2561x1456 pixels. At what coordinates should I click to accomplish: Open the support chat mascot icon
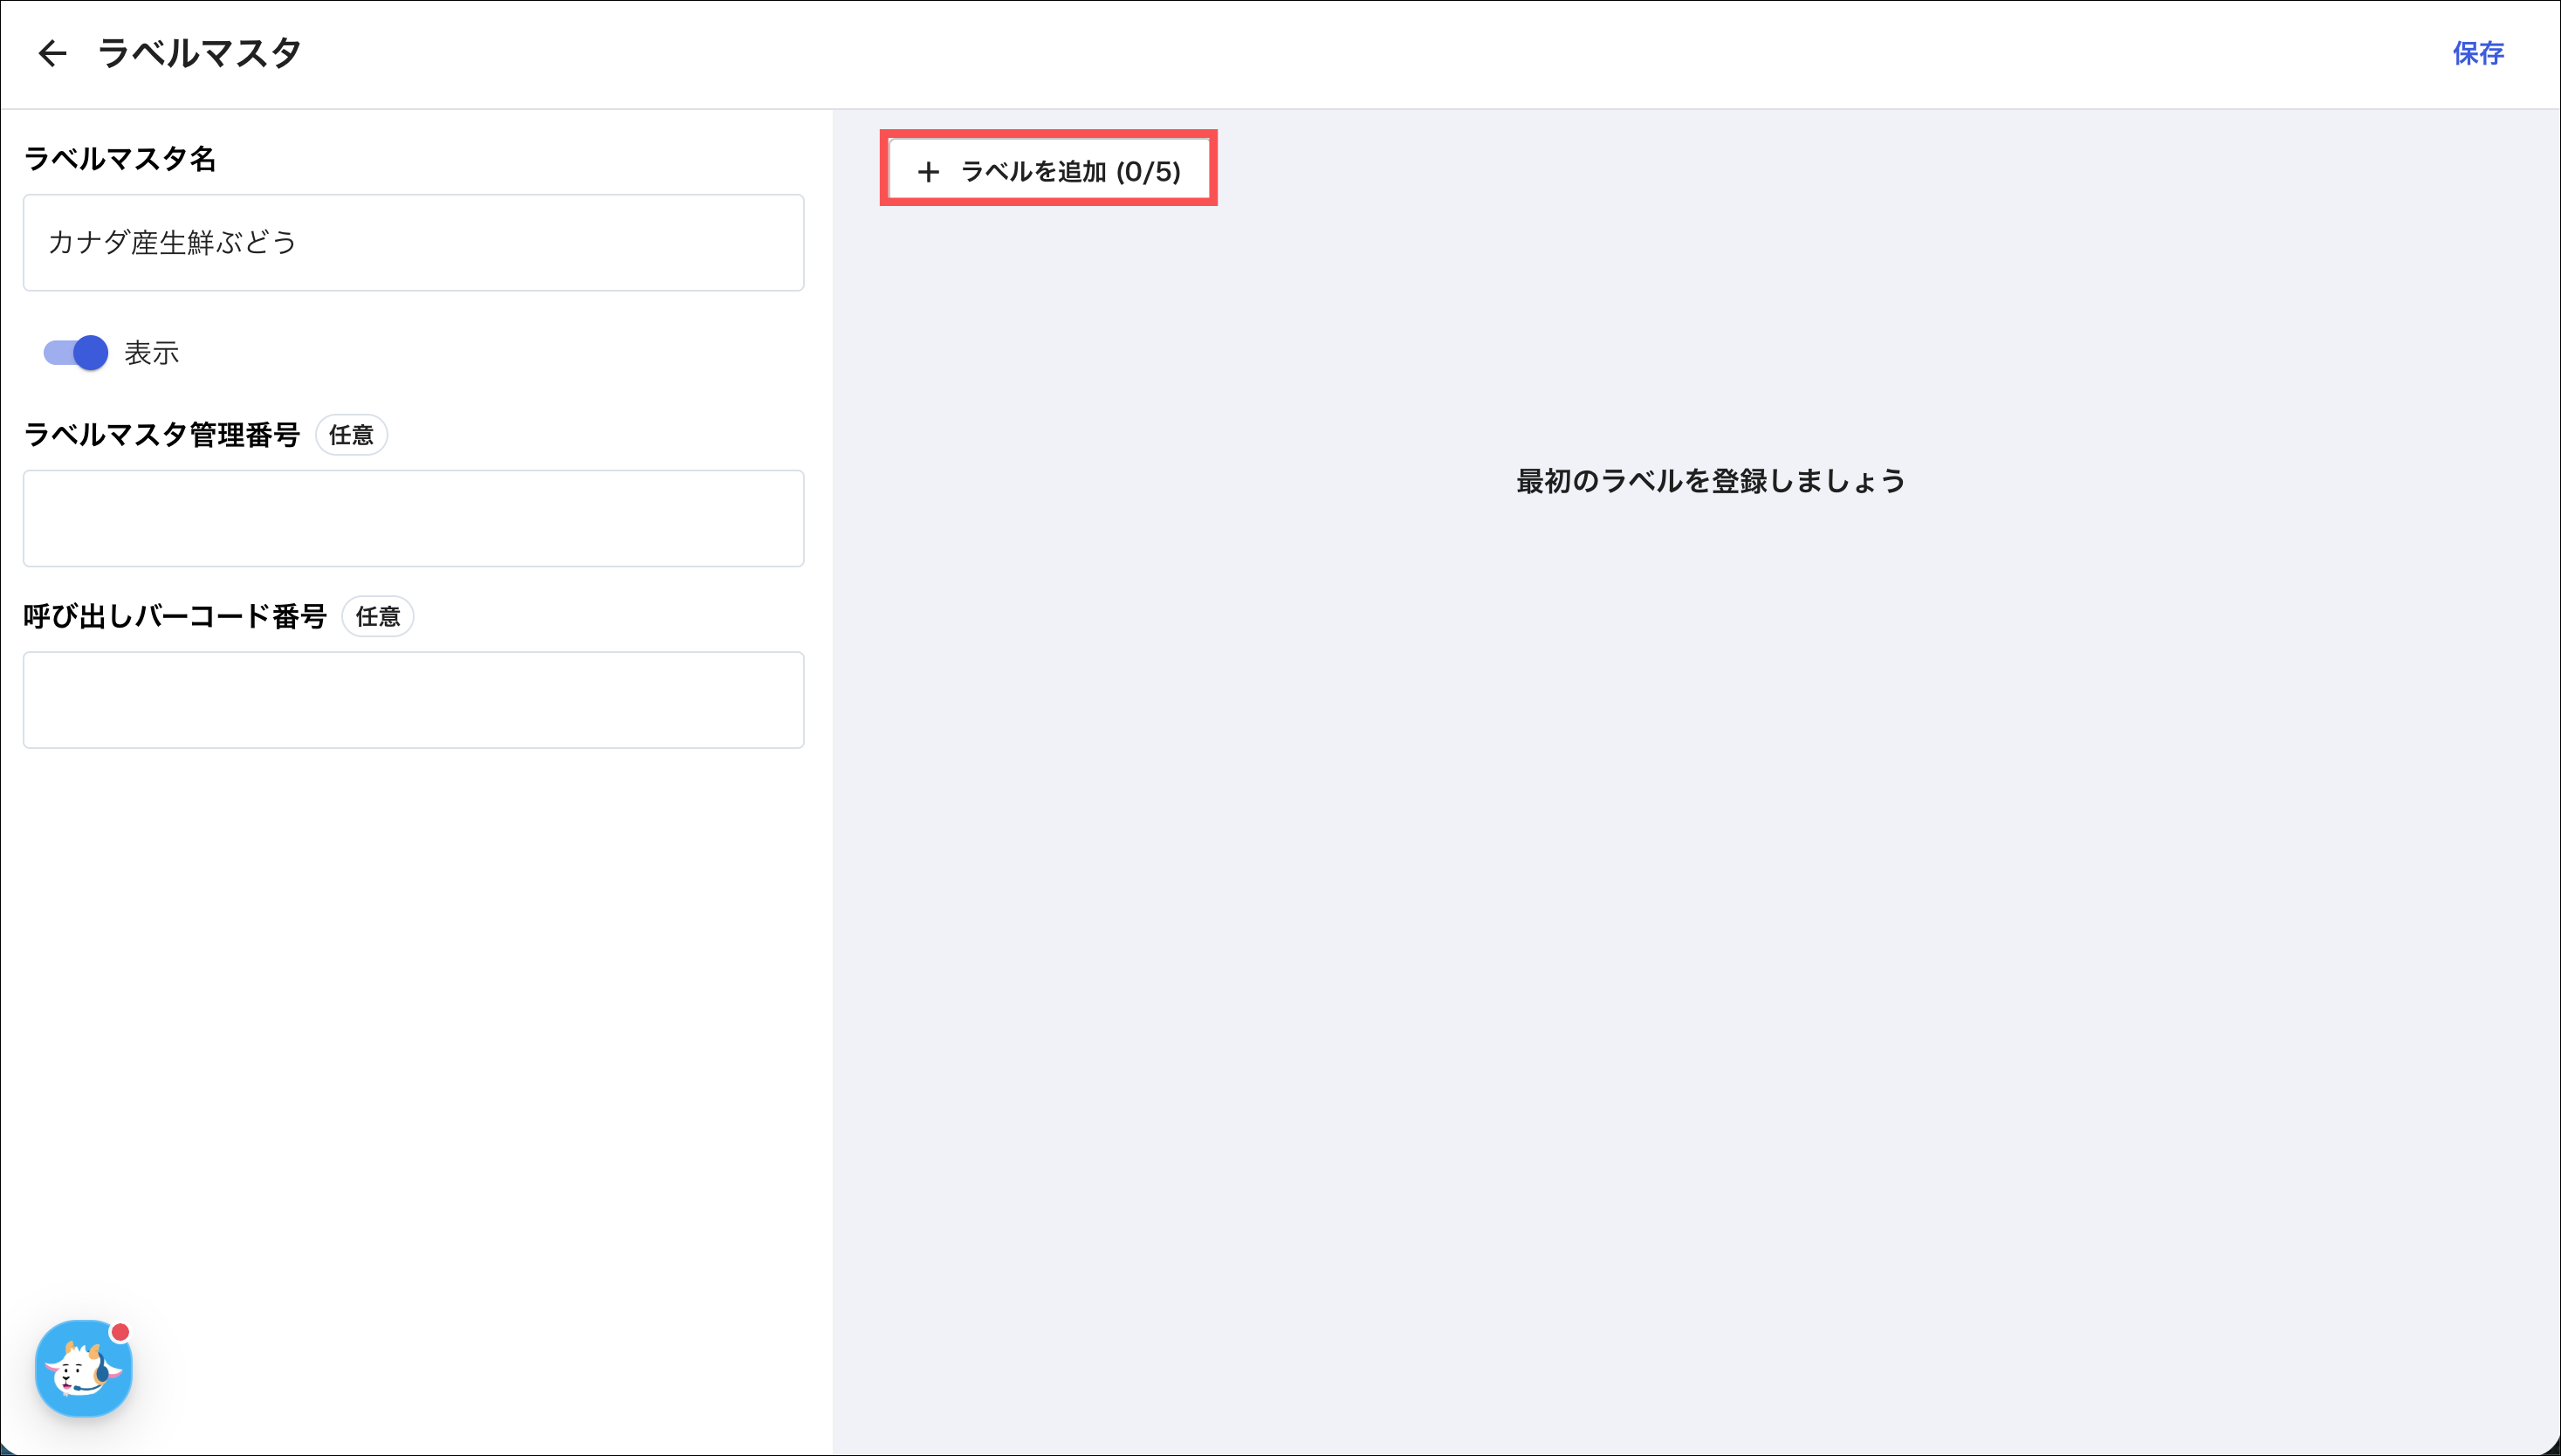[x=82, y=1370]
